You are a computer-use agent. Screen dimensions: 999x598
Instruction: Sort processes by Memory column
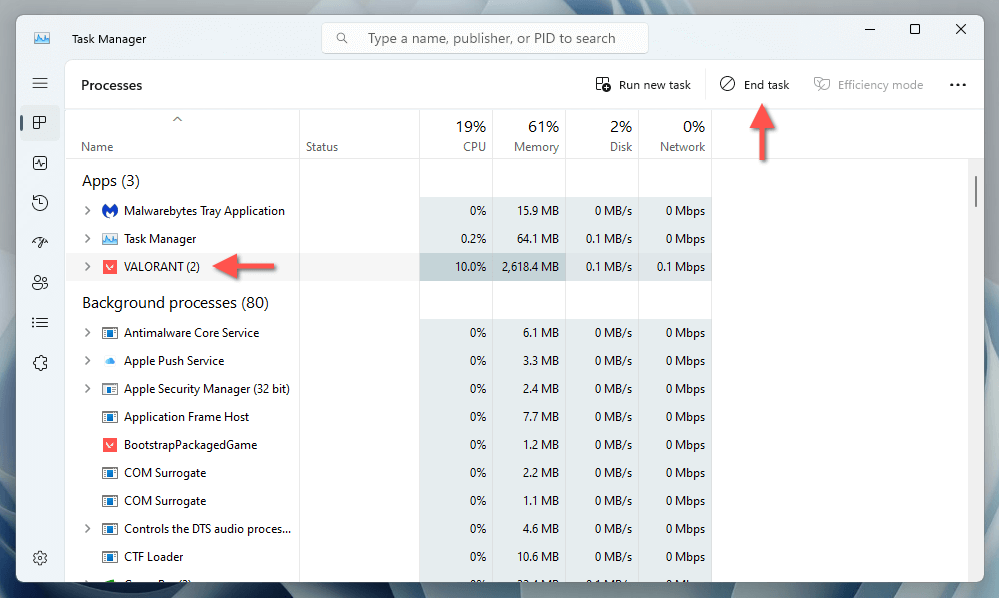pyautogui.click(x=536, y=136)
